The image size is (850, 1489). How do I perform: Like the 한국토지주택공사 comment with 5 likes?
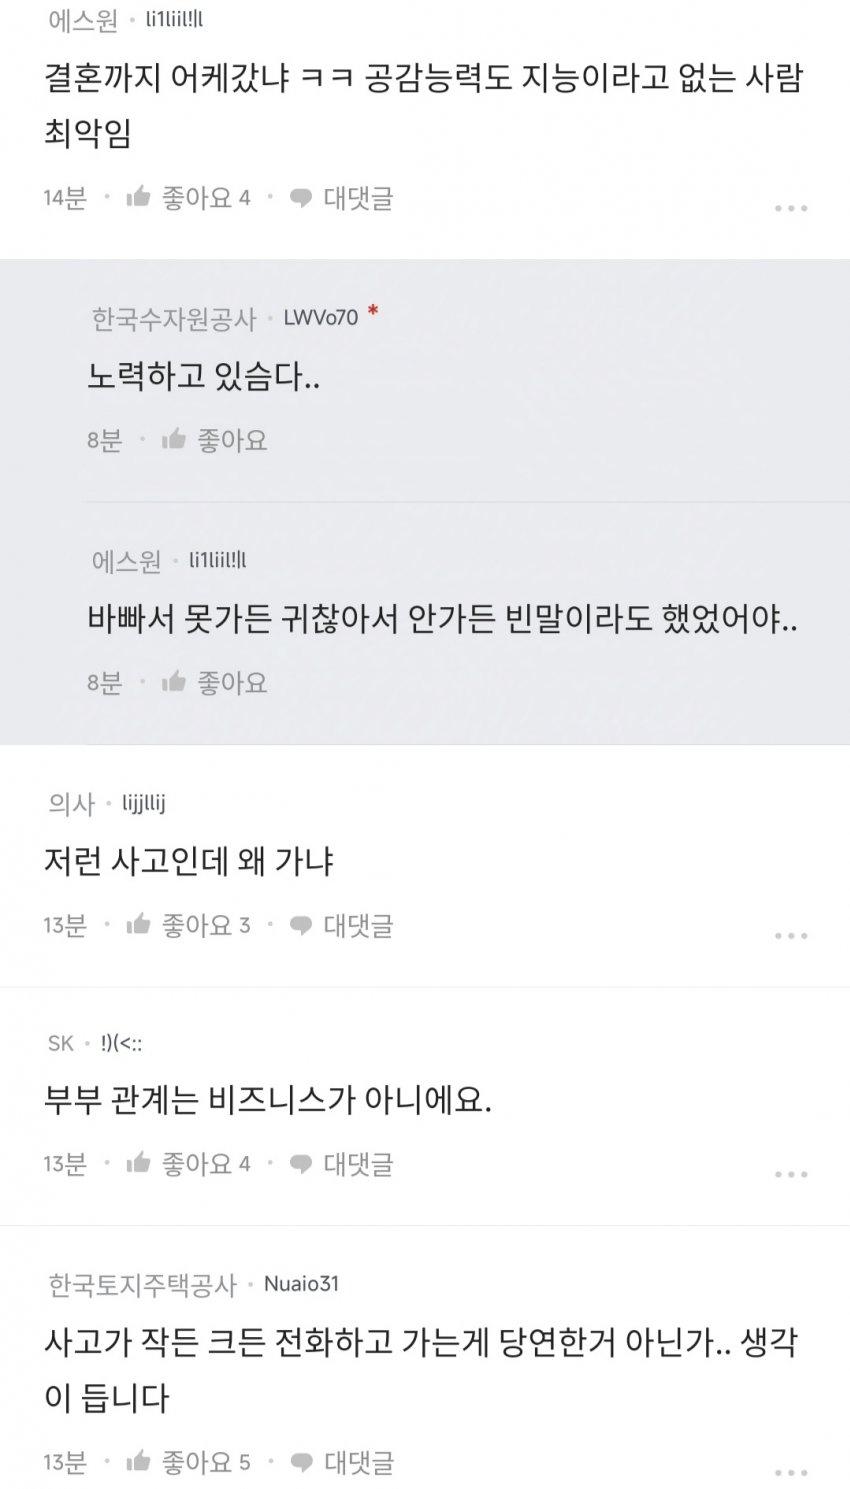coord(138,1462)
